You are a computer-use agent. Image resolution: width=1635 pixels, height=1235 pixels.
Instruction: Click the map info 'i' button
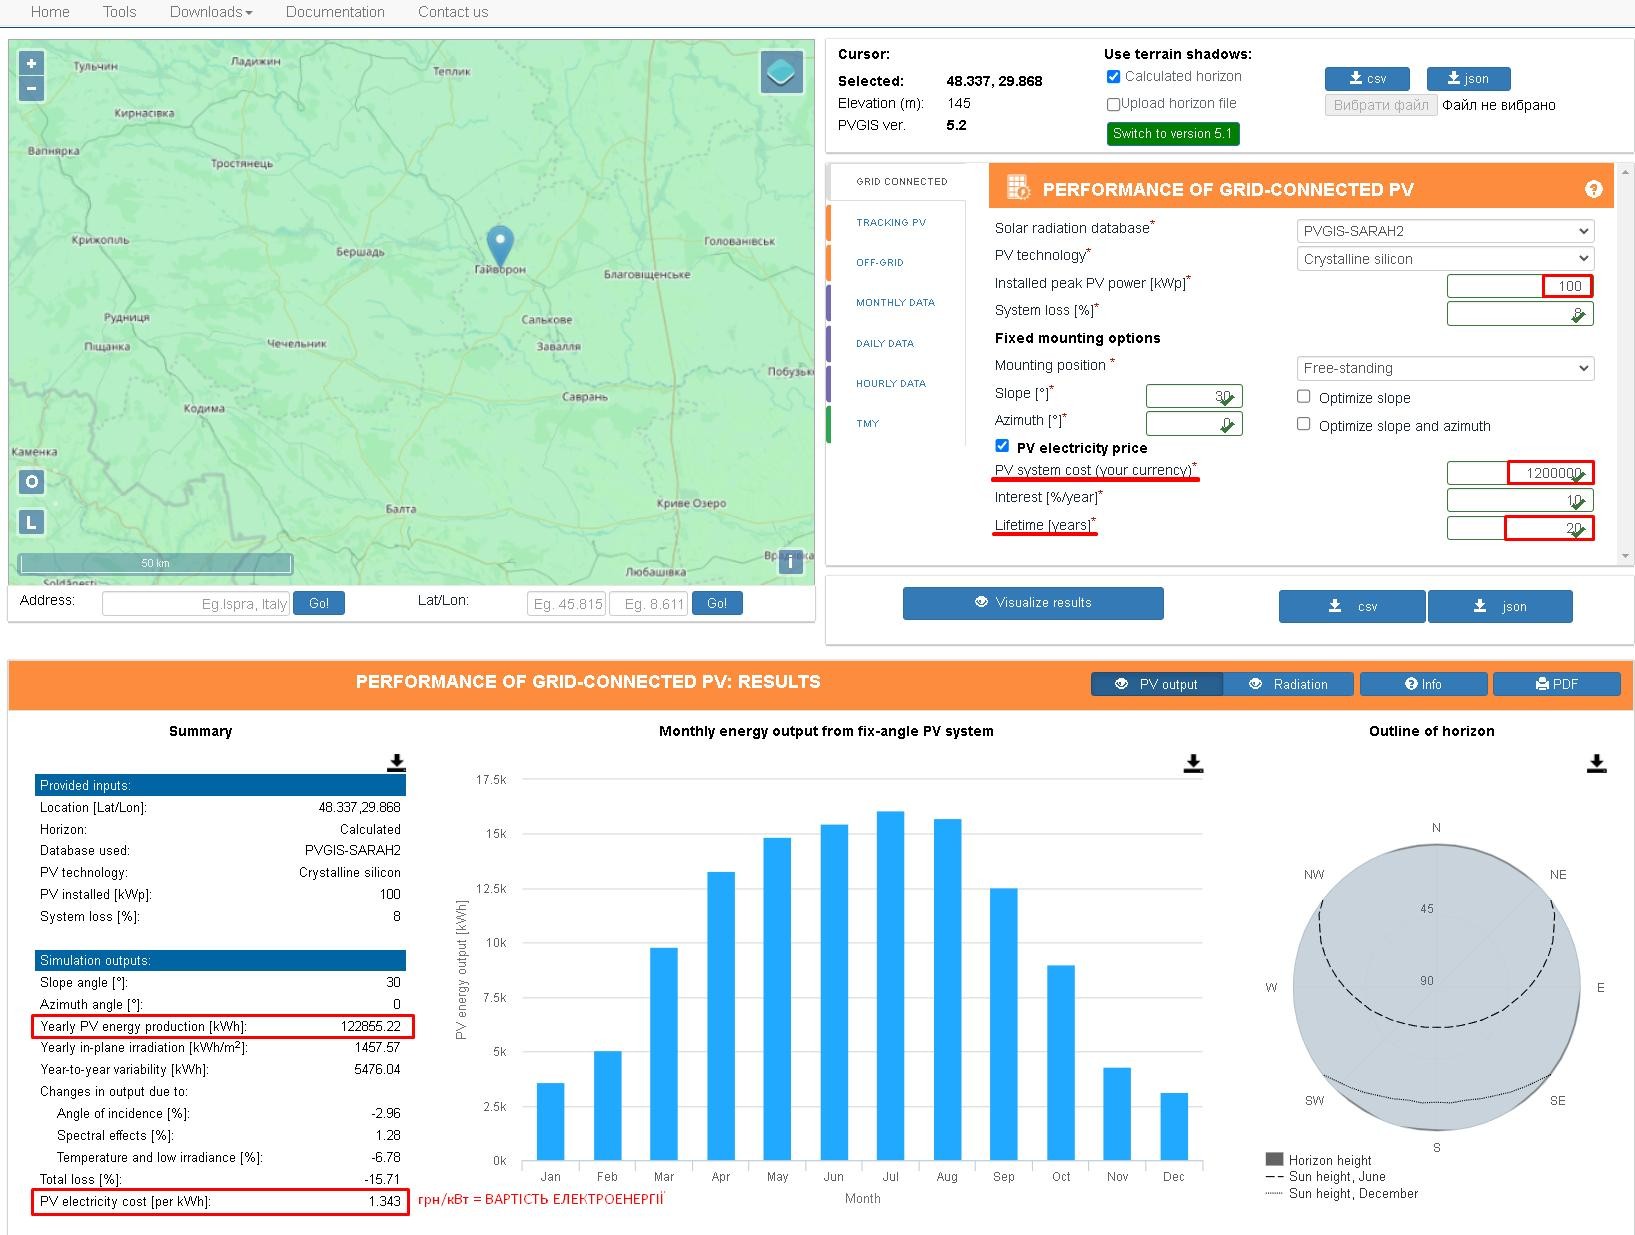pos(790,561)
